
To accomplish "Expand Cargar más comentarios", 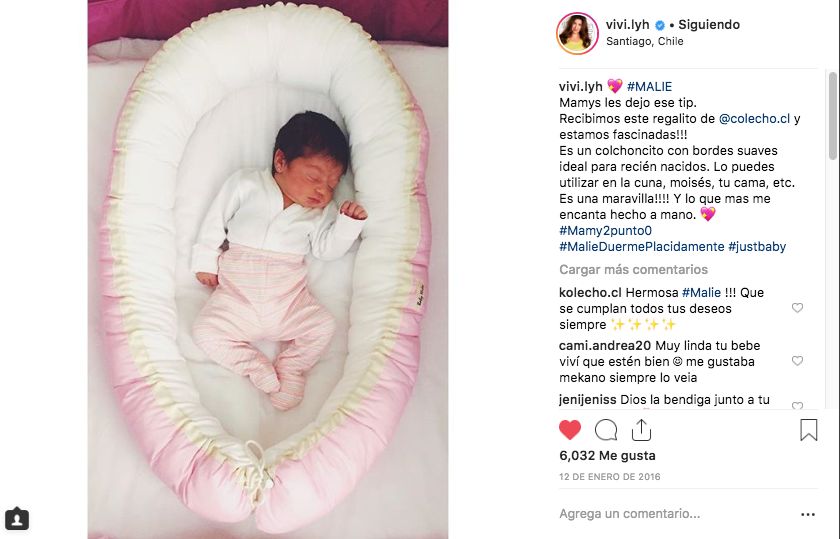I will click(633, 270).
